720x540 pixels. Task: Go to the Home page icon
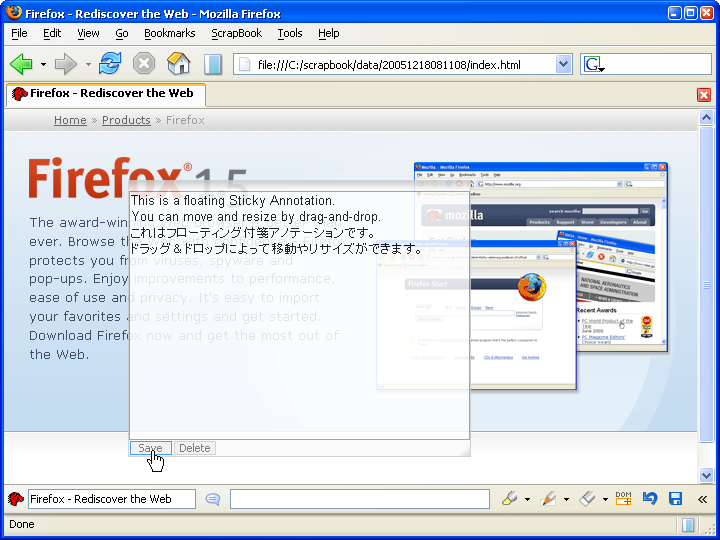click(x=179, y=63)
